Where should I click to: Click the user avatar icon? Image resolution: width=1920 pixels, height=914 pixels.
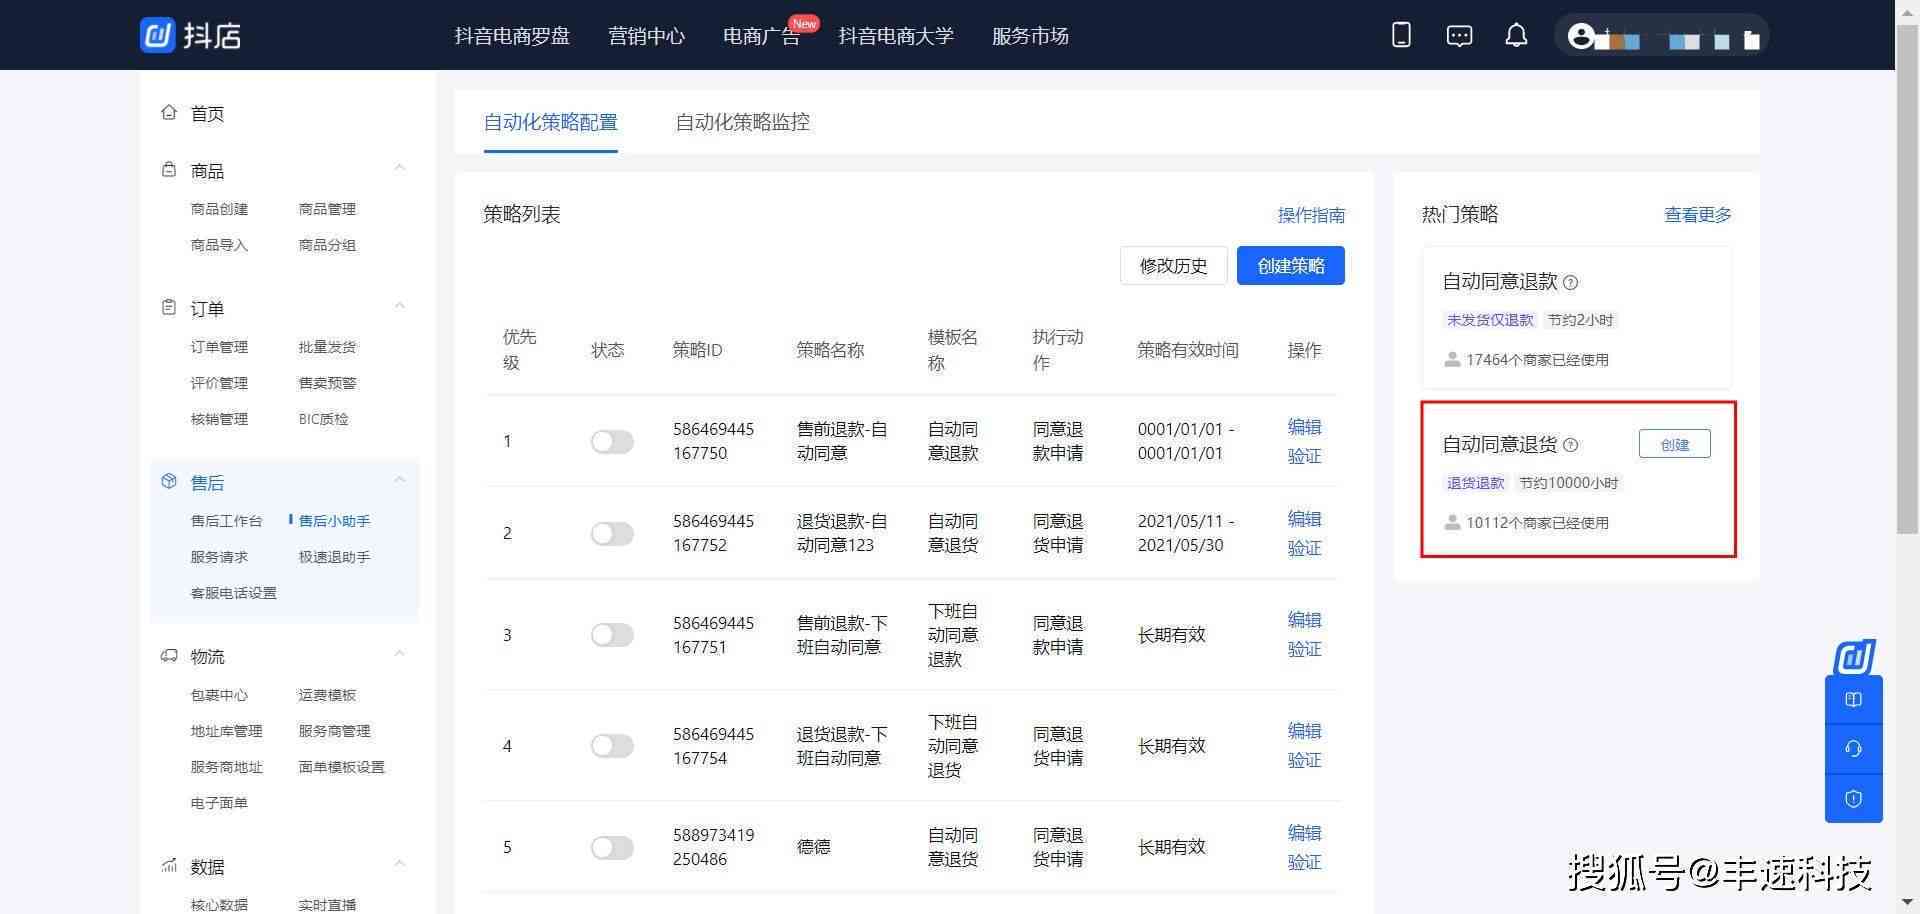pos(1580,36)
